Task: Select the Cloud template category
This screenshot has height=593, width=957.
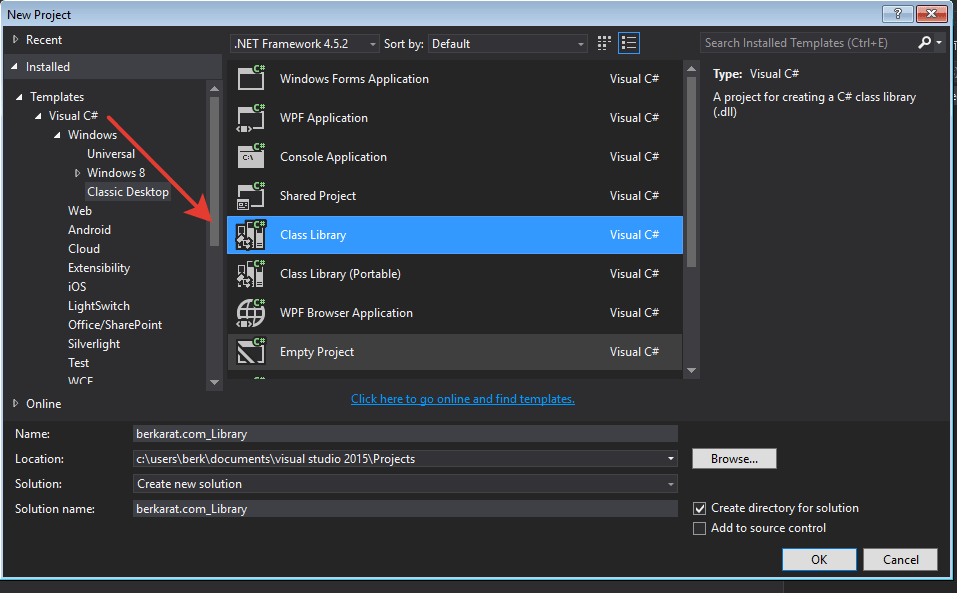Action: (x=84, y=248)
